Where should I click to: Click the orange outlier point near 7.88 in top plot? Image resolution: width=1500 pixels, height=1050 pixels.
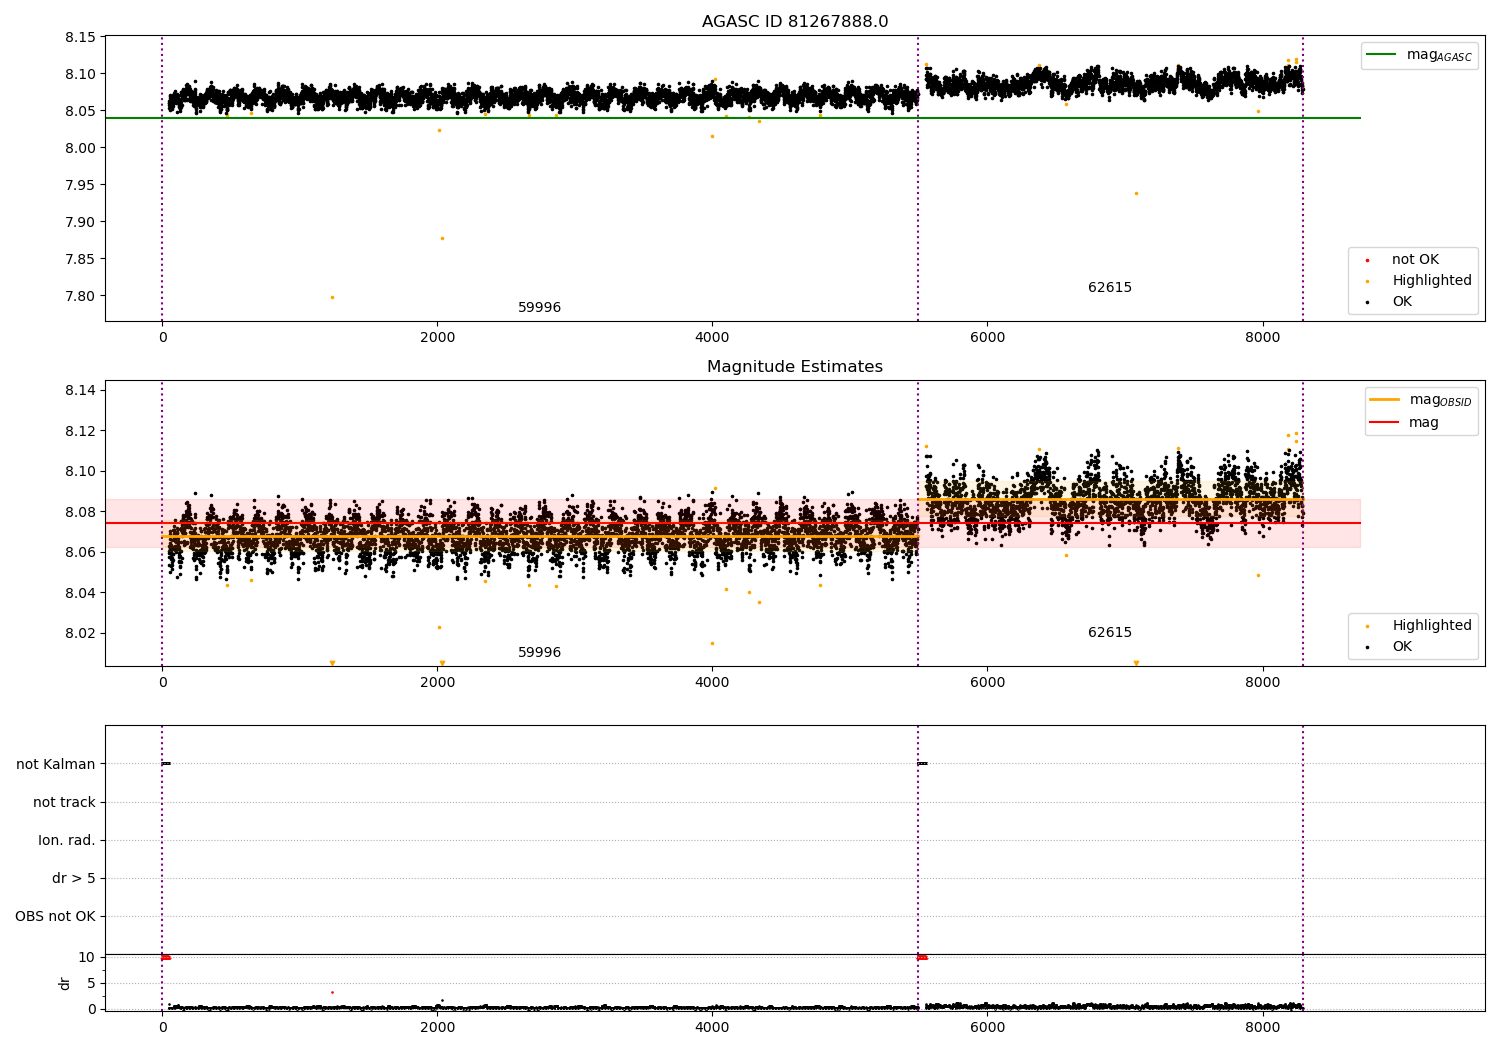click(442, 238)
